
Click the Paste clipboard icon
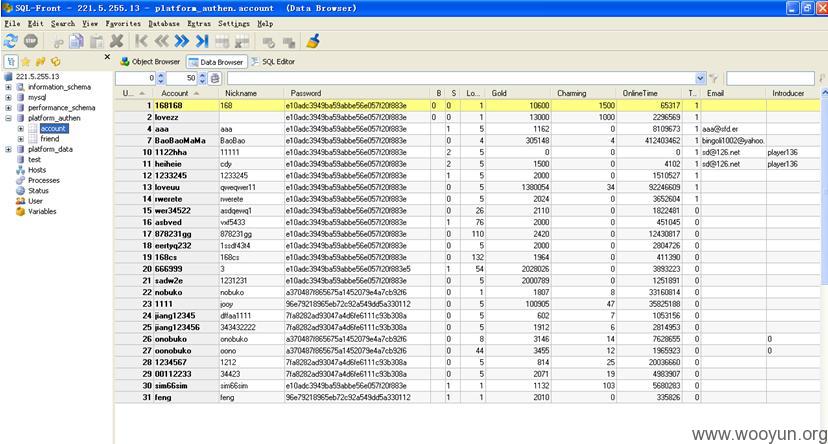[x=97, y=42]
